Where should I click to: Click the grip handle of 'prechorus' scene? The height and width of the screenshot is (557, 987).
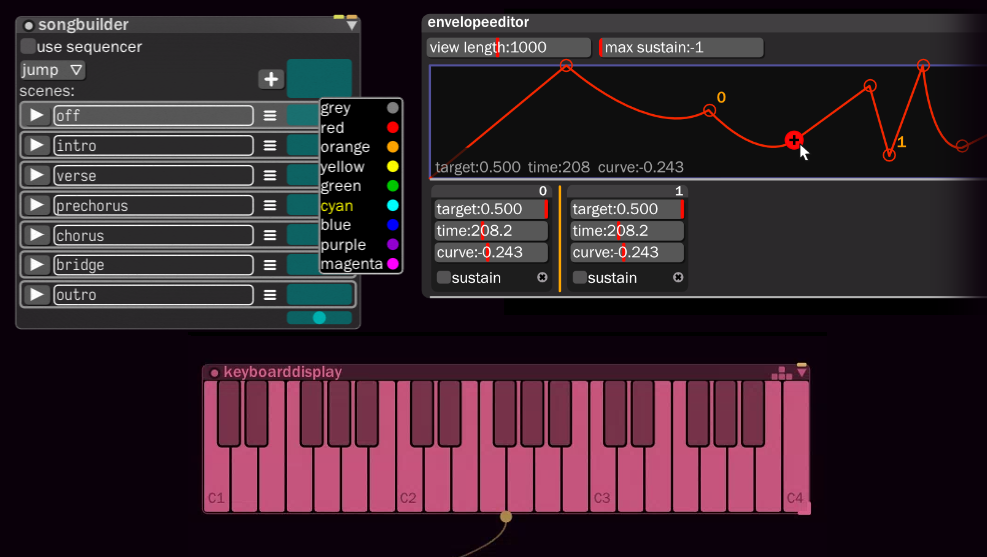pyautogui.click(x=270, y=205)
